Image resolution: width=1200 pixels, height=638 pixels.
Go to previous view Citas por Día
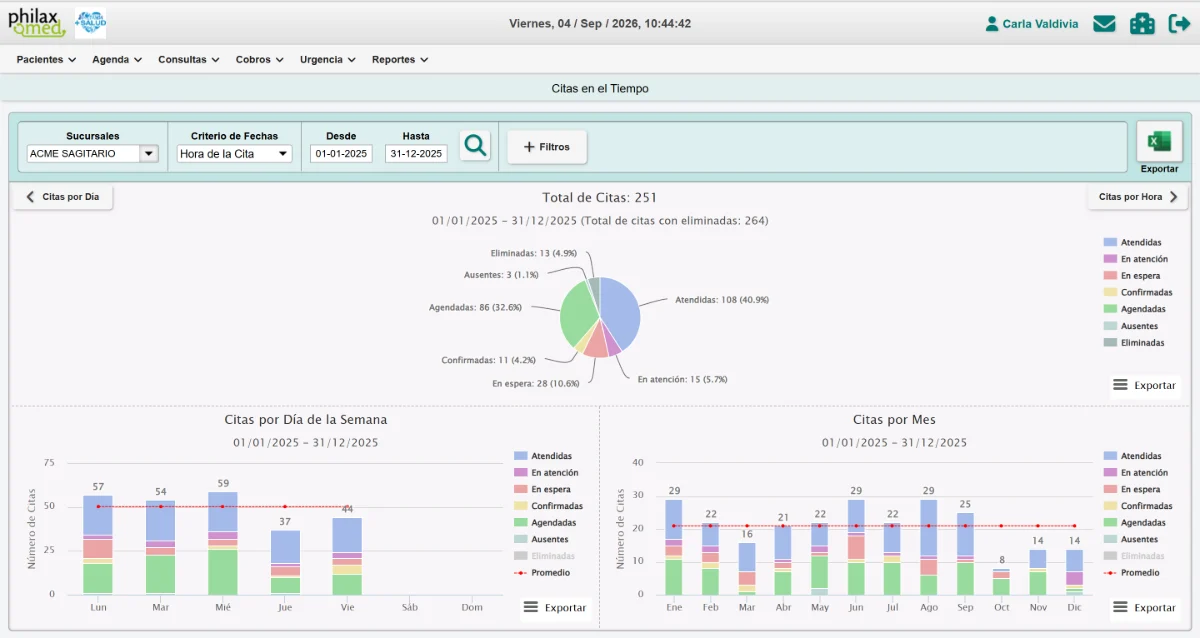tap(63, 197)
